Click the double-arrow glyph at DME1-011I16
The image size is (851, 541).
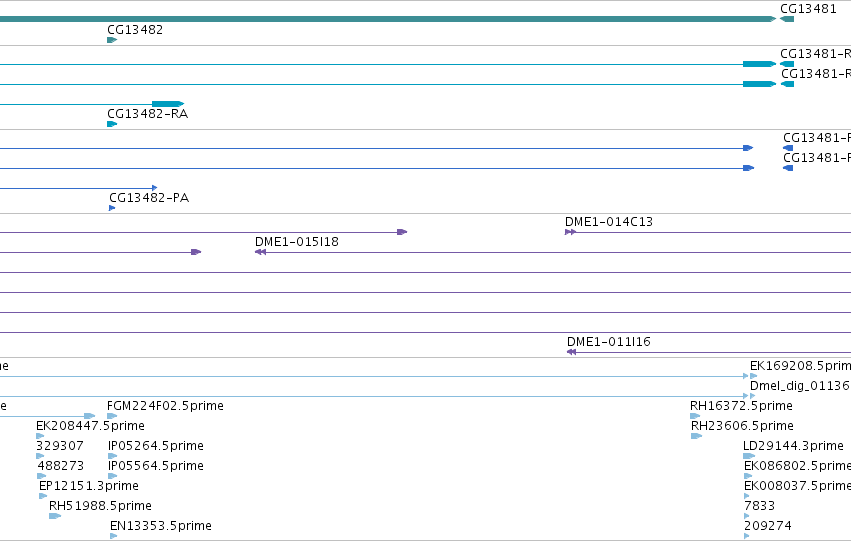pos(571,352)
